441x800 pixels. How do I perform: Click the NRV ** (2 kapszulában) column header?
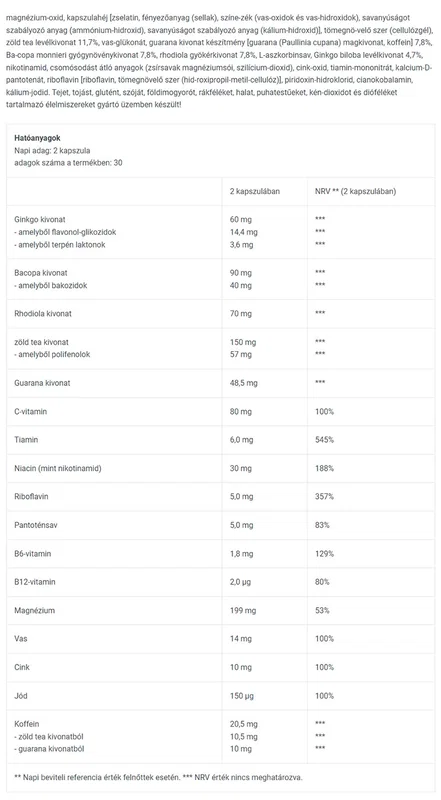pyautogui.click(x=355, y=191)
